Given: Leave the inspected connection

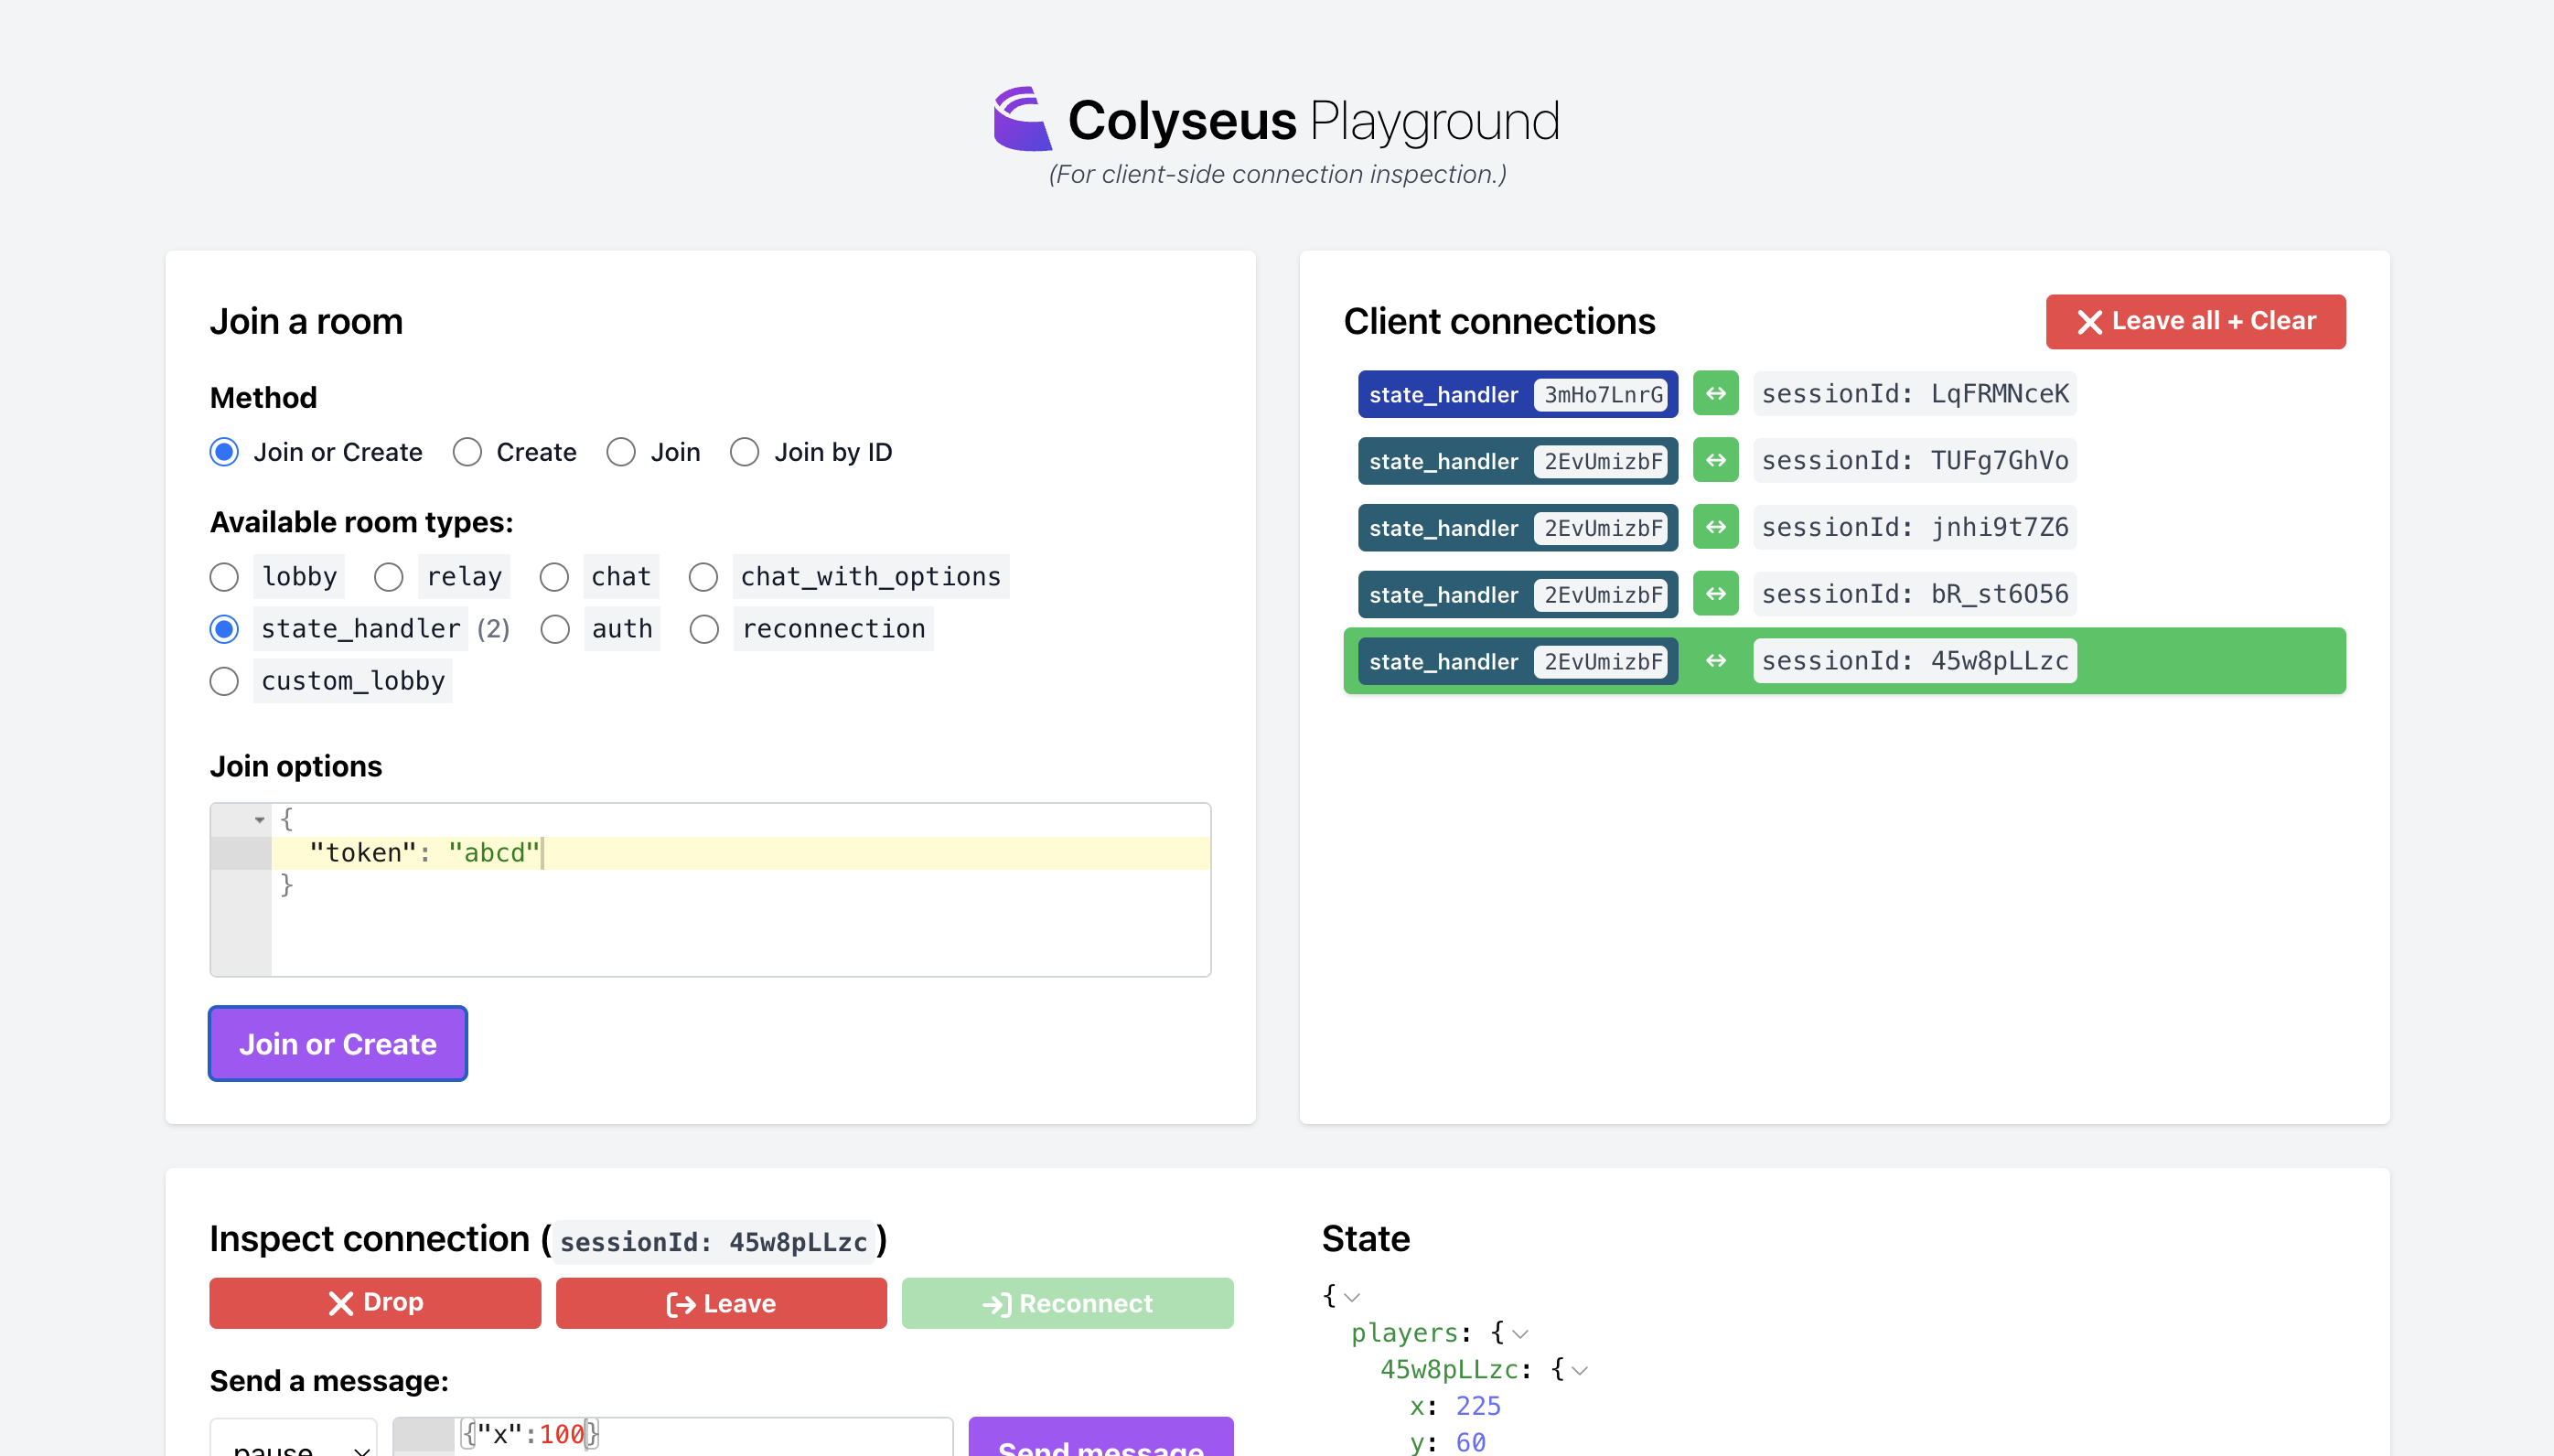Looking at the screenshot, I should pos(721,1303).
